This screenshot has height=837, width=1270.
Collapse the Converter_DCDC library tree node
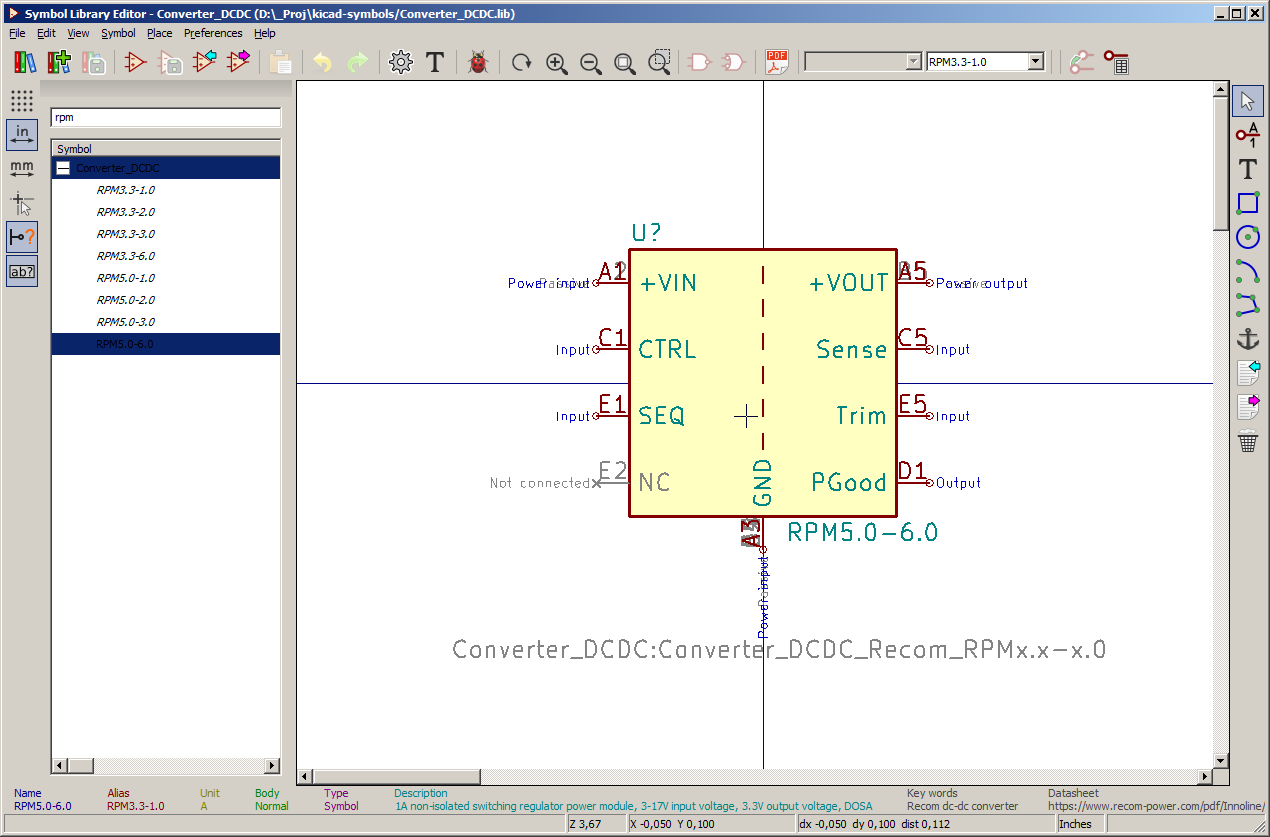click(x=63, y=168)
